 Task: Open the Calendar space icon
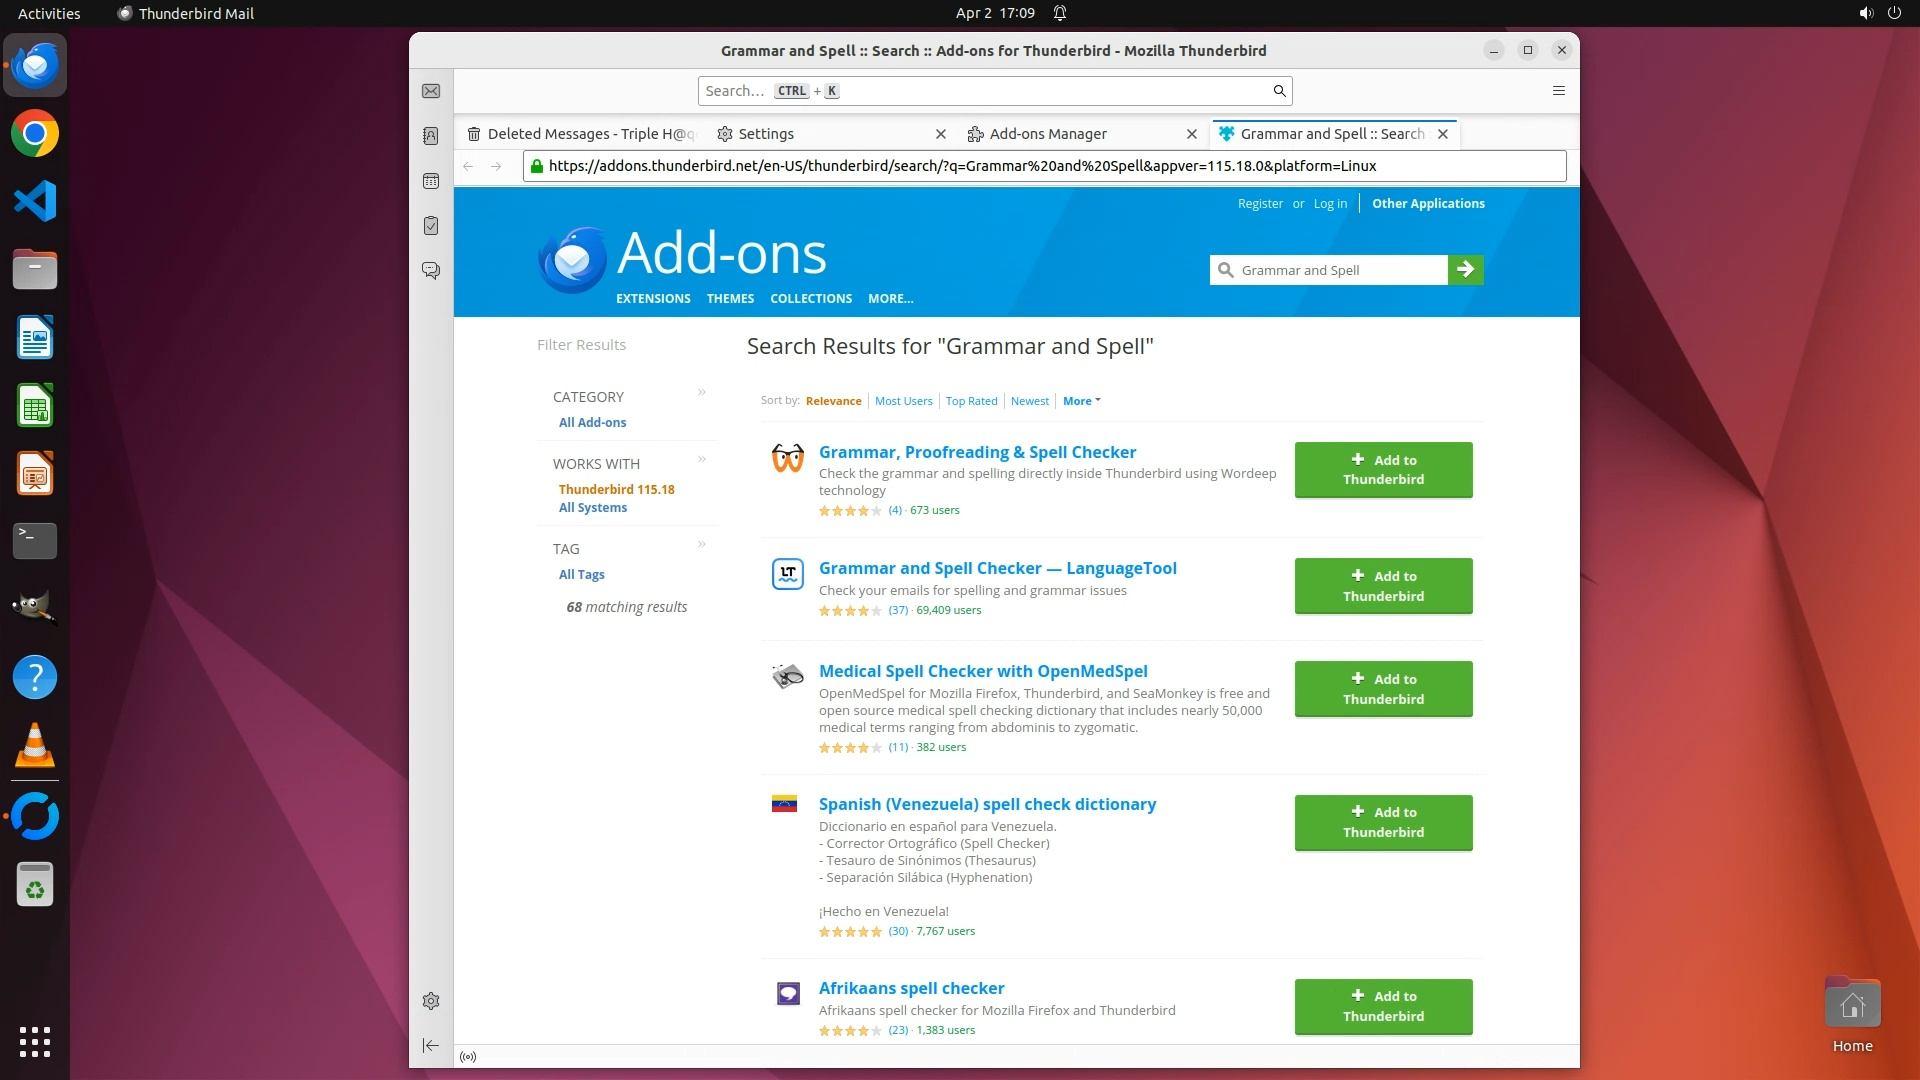pyautogui.click(x=431, y=181)
